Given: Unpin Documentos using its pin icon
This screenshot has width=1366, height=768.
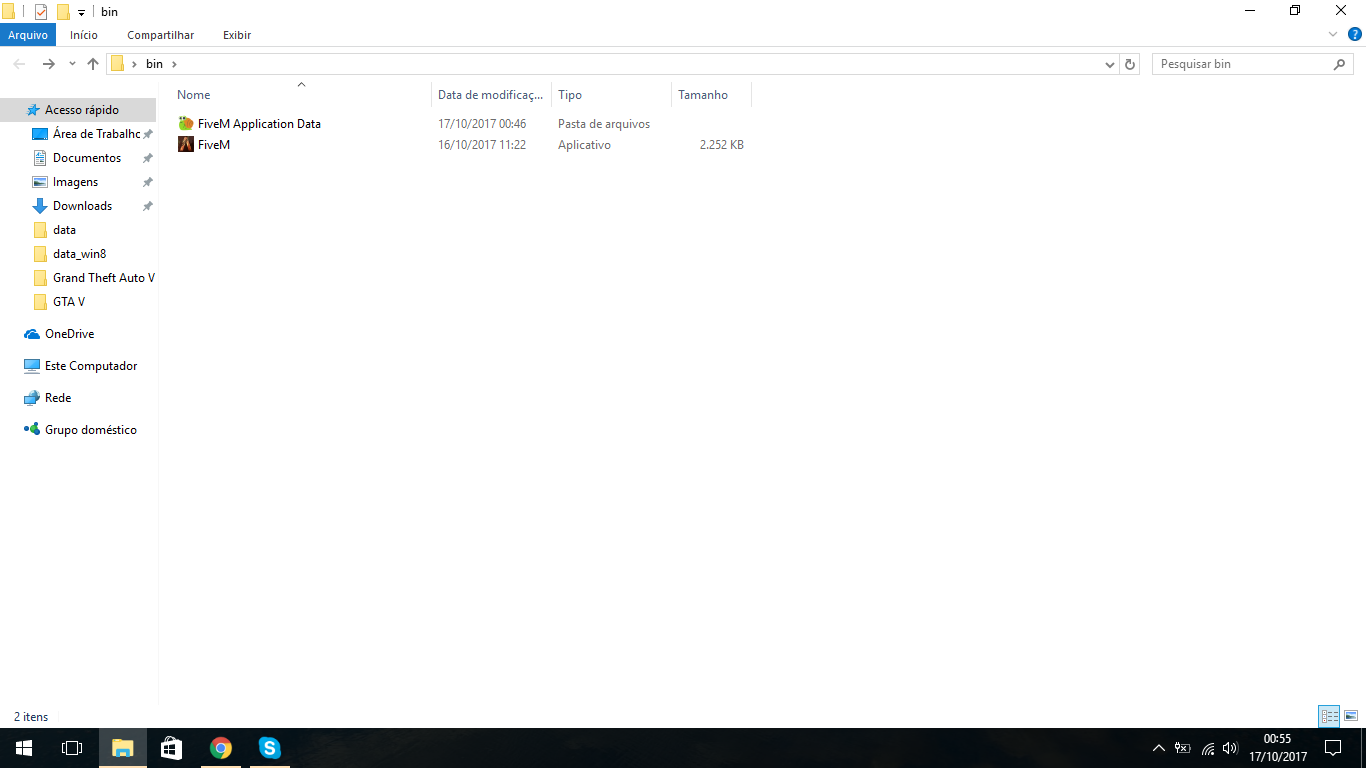Looking at the screenshot, I should [x=148, y=158].
